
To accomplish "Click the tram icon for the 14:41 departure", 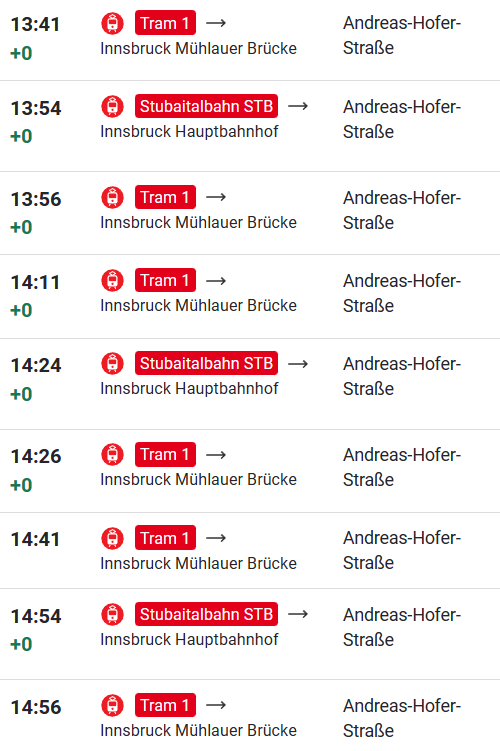I will point(113,538).
